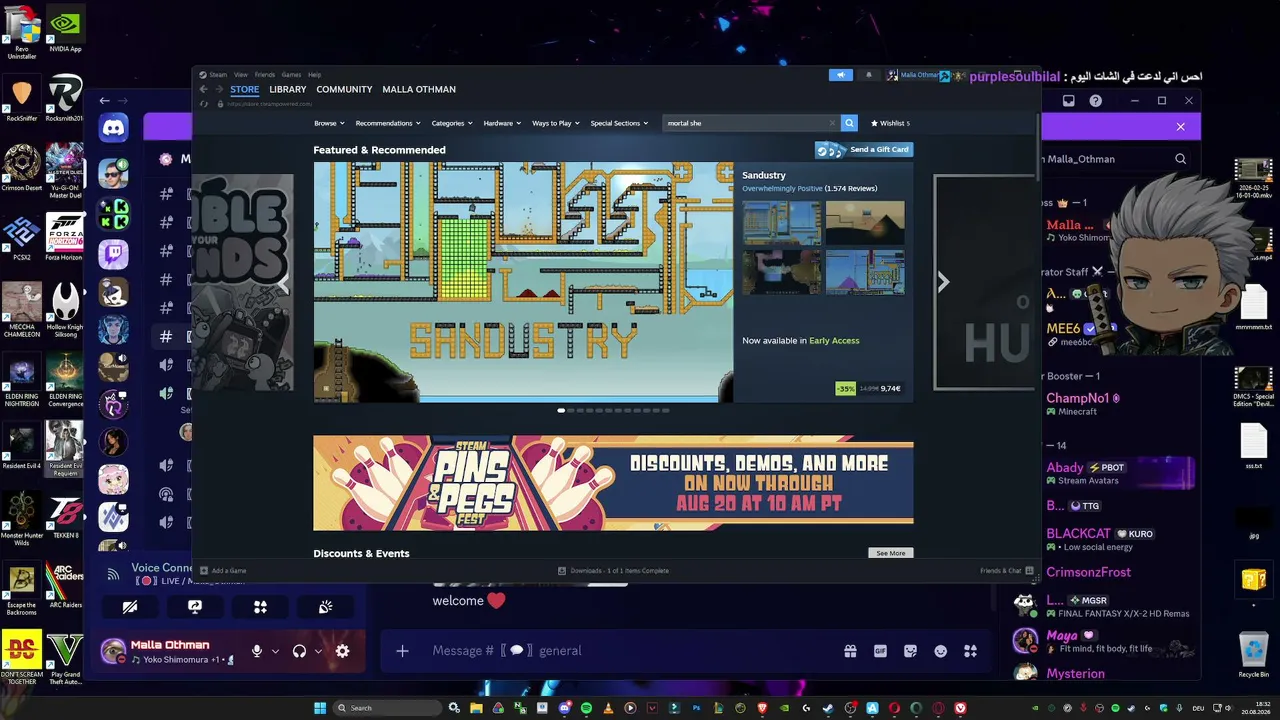
Task: Click the Windows Start button
Action: pyautogui.click(x=320, y=708)
